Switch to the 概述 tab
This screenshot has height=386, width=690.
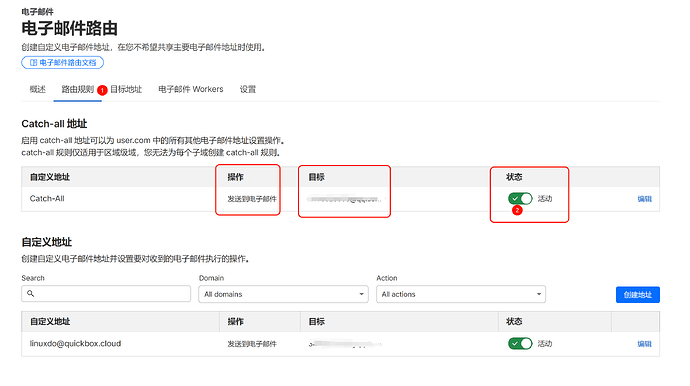(x=37, y=89)
